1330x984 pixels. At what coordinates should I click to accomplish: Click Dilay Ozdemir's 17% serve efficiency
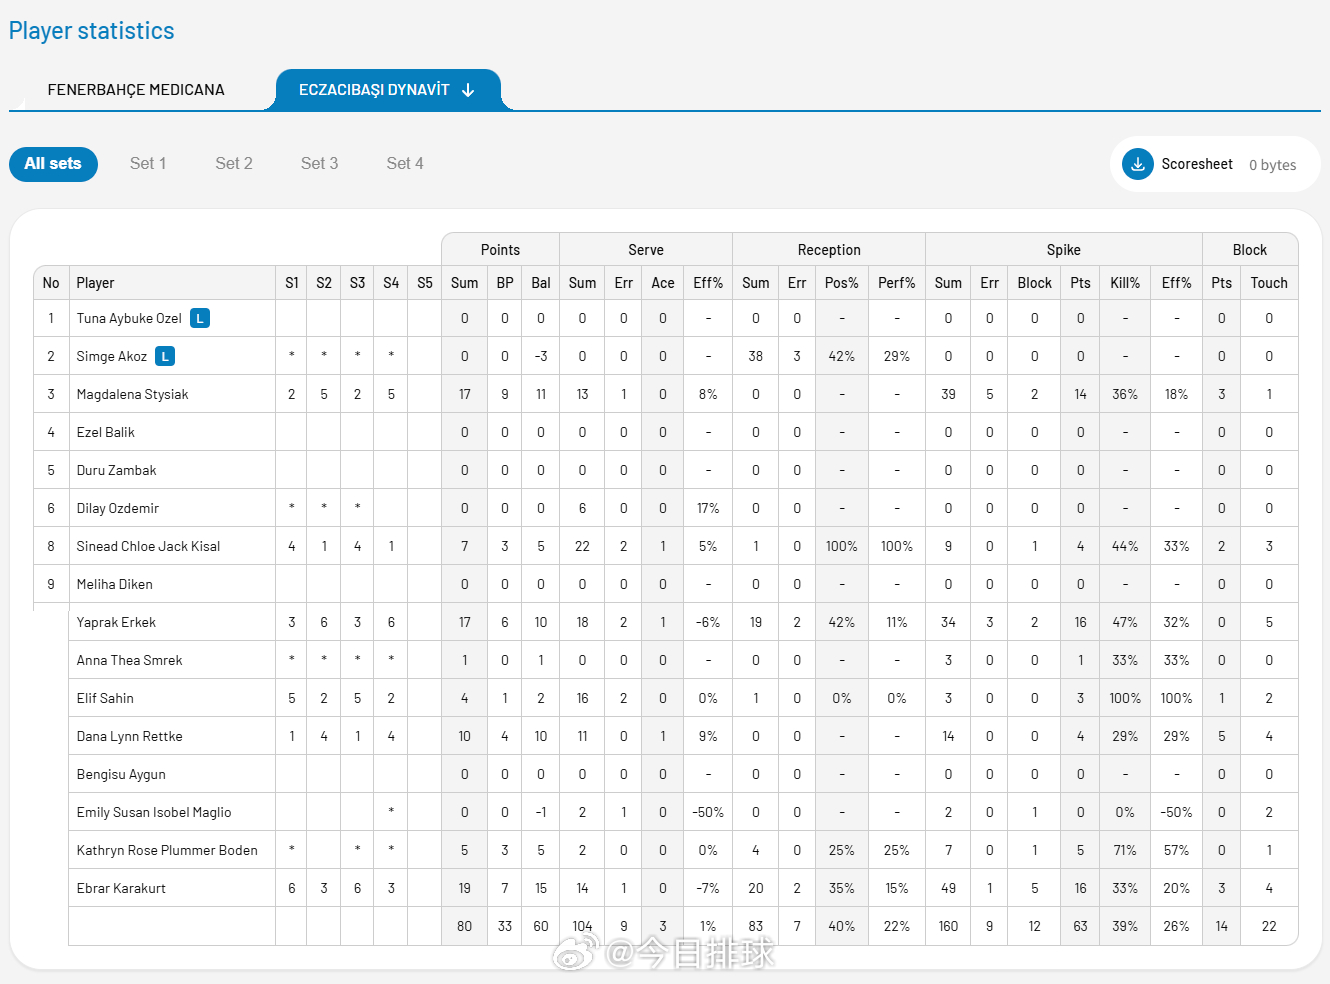pyautogui.click(x=708, y=509)
